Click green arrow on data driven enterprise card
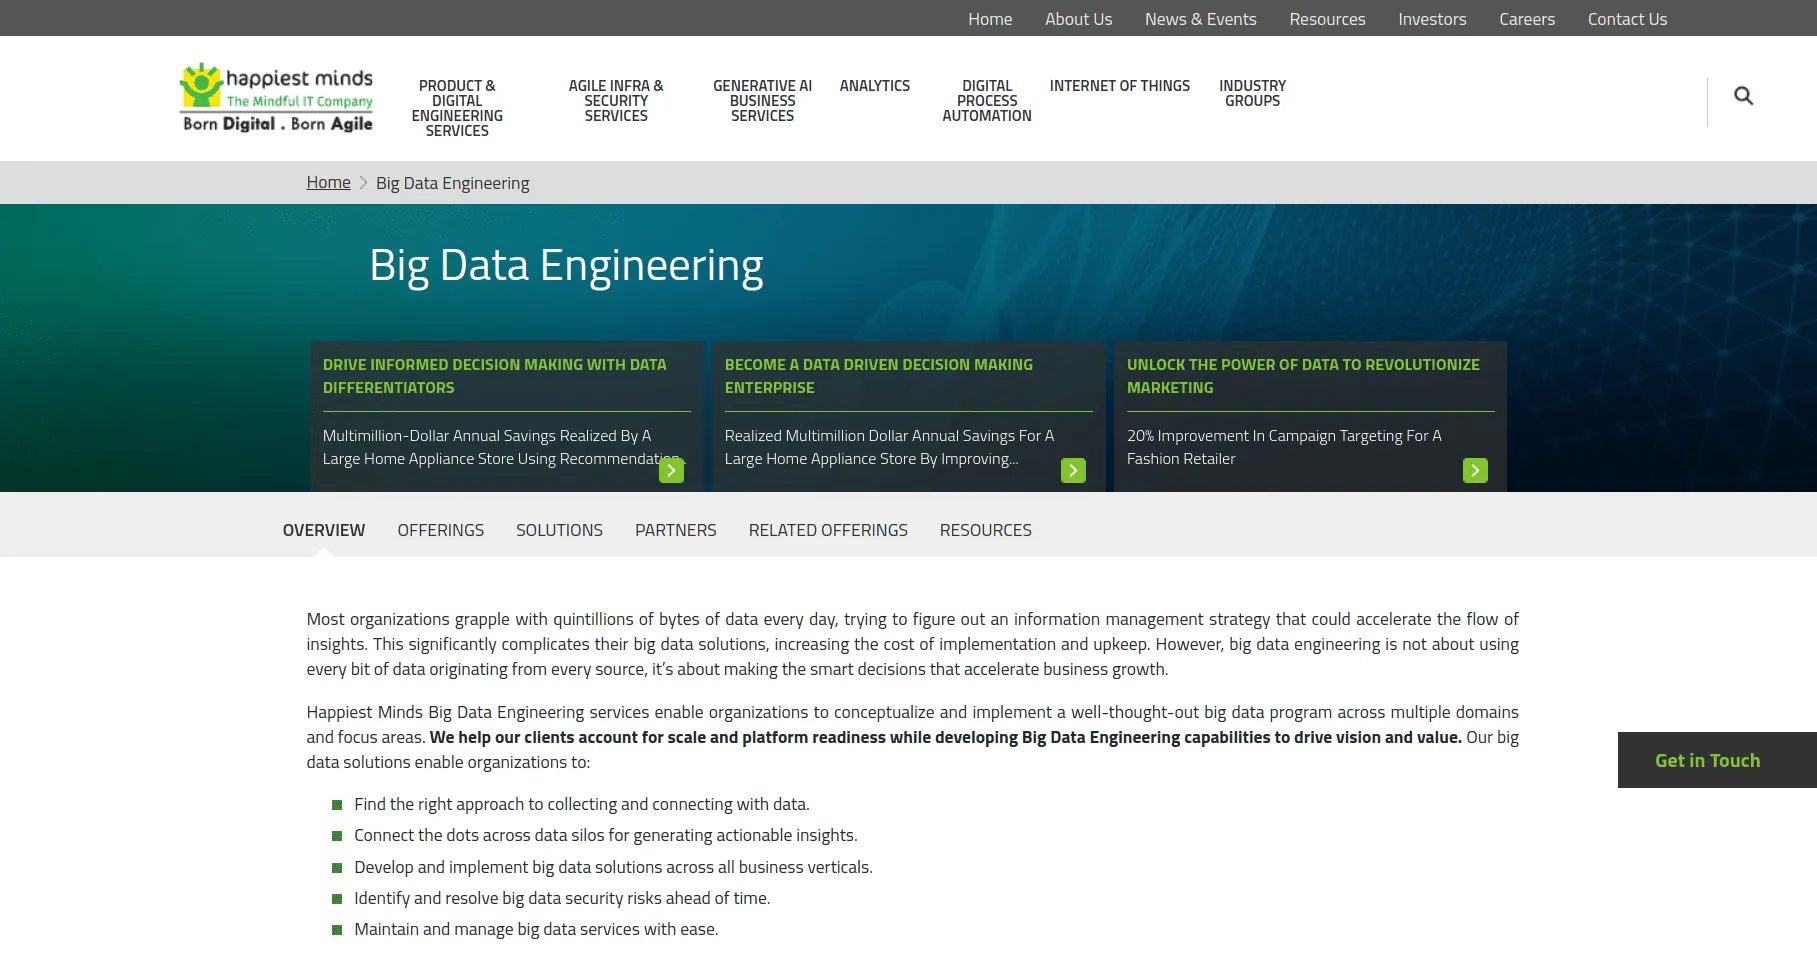This screenshot has width=1817, height=957. click(x=1073, y=470)
